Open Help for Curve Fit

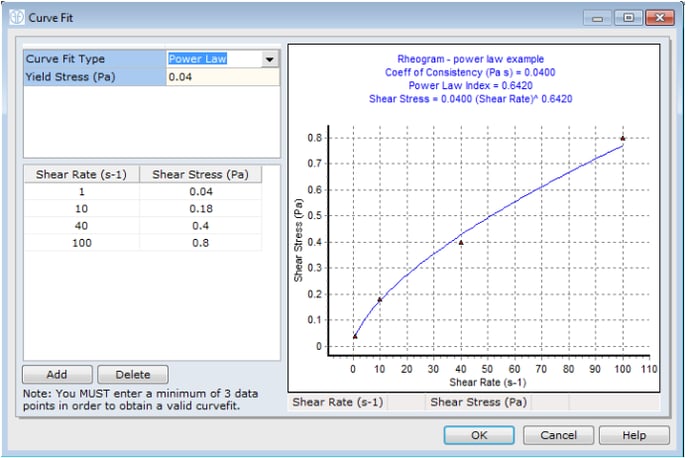[x=634, y=435]
